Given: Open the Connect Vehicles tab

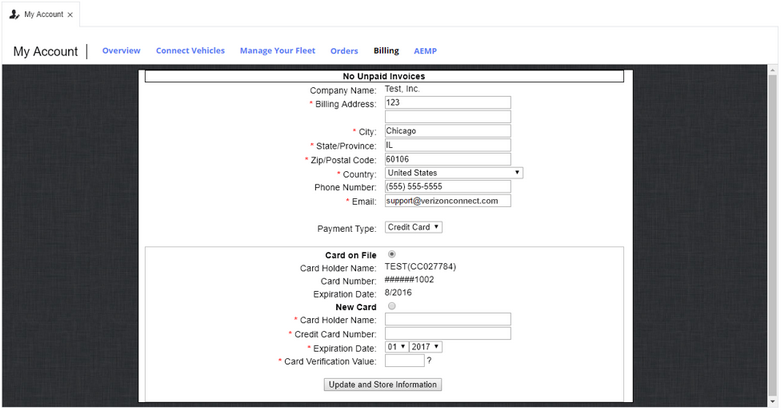Looking at the screenshot, I should click(190, 51).
